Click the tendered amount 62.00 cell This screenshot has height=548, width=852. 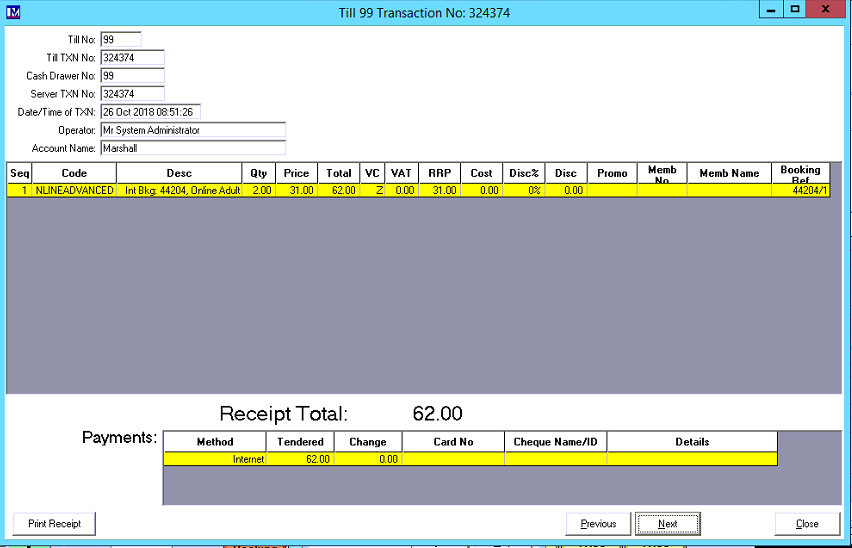300,459
